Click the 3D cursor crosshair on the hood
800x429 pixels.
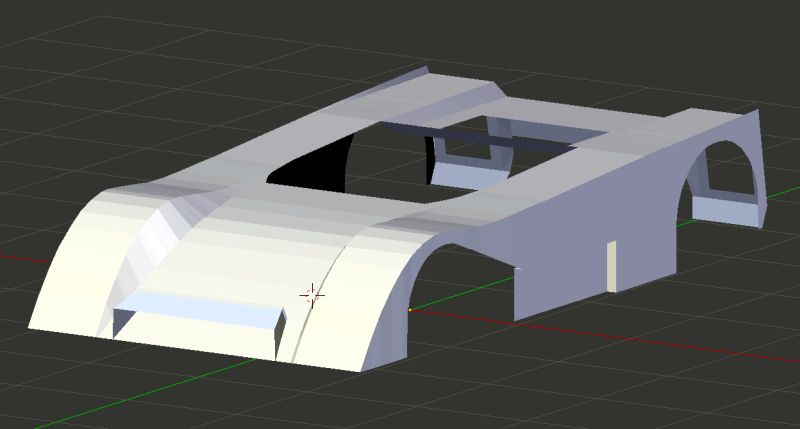[x=312, y=295]
